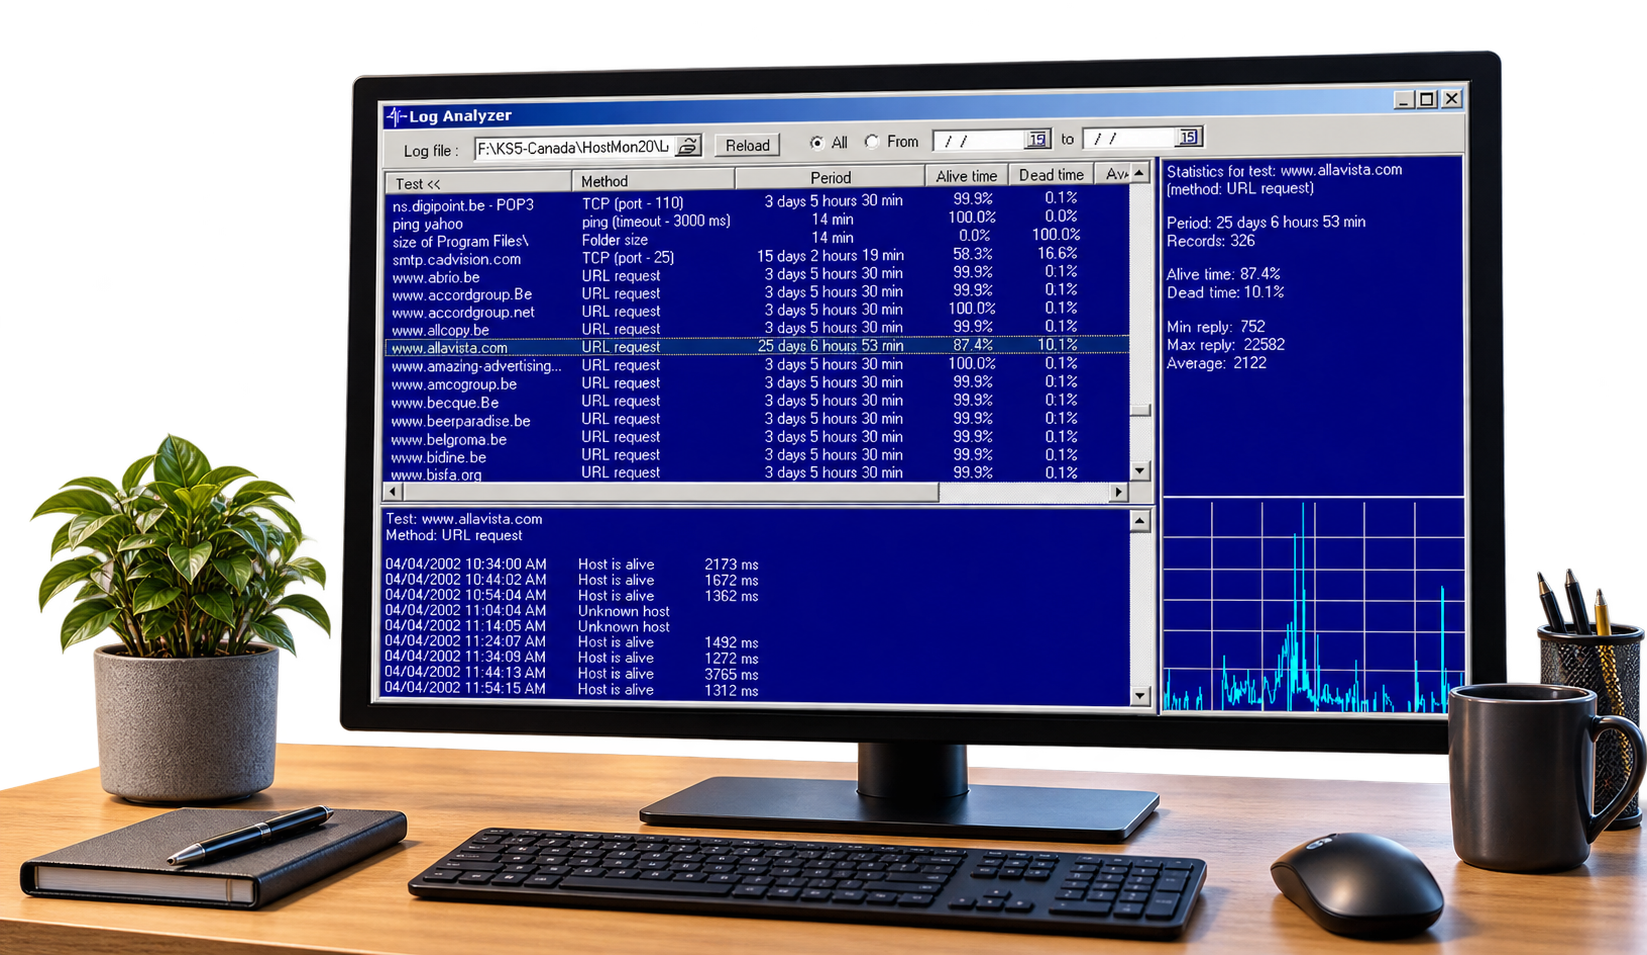
Task: Click the 04/04/2002 11:04:04 AM log entry
Action: coord(528,610)
